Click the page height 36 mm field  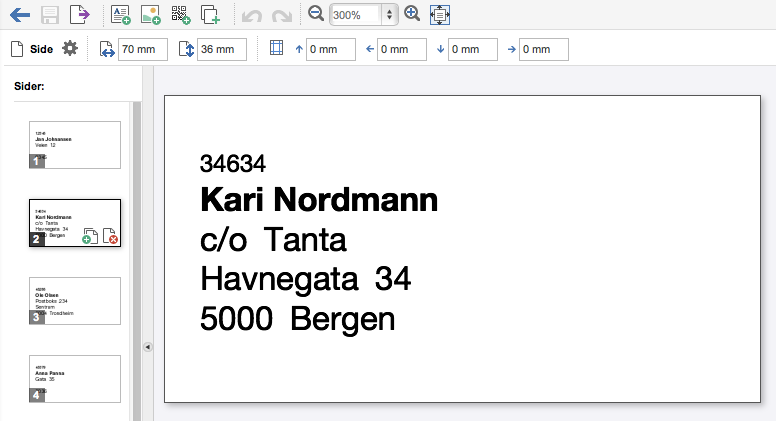coord(221,49)
